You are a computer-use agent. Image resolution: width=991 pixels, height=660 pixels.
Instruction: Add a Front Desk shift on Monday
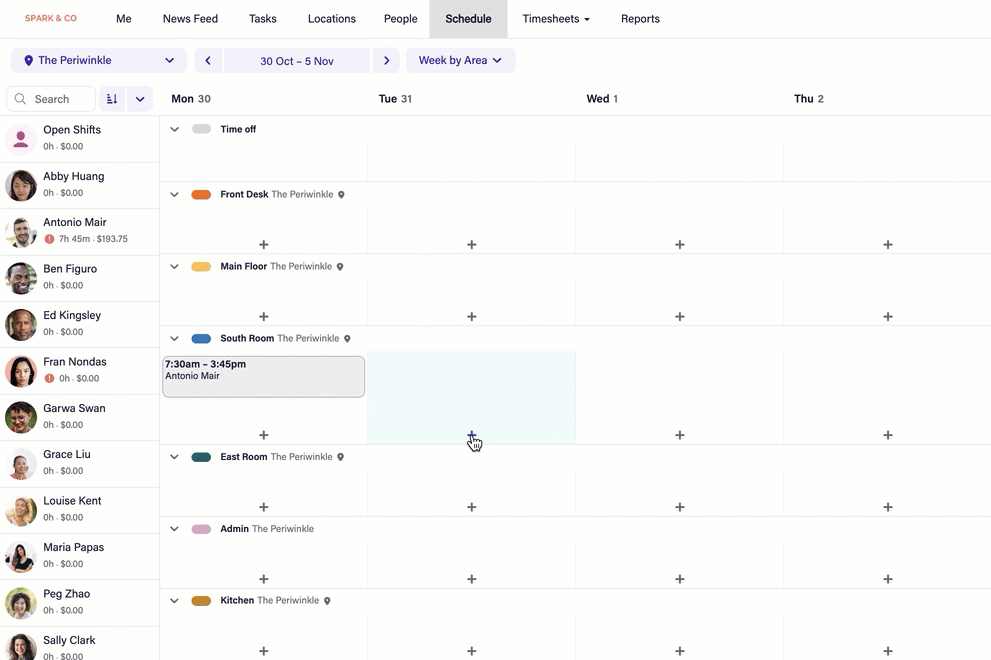[264, 245]
